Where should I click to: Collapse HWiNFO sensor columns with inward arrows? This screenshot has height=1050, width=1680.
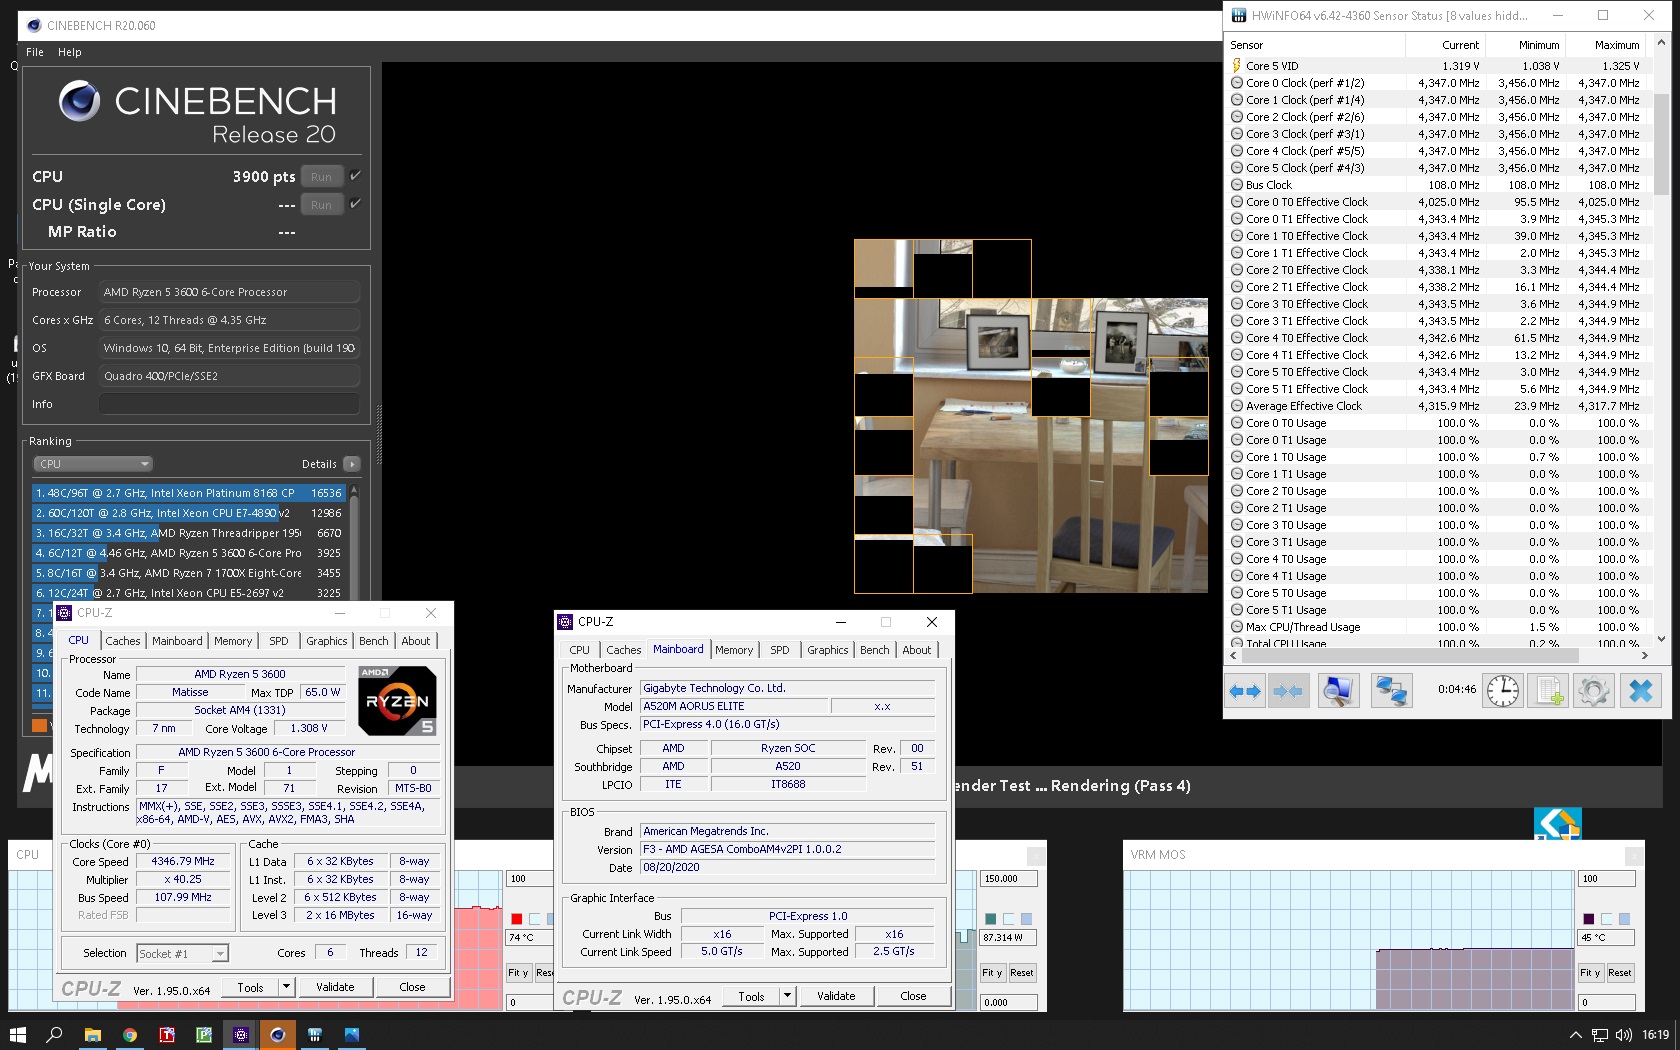click(x=1288, y=691)
